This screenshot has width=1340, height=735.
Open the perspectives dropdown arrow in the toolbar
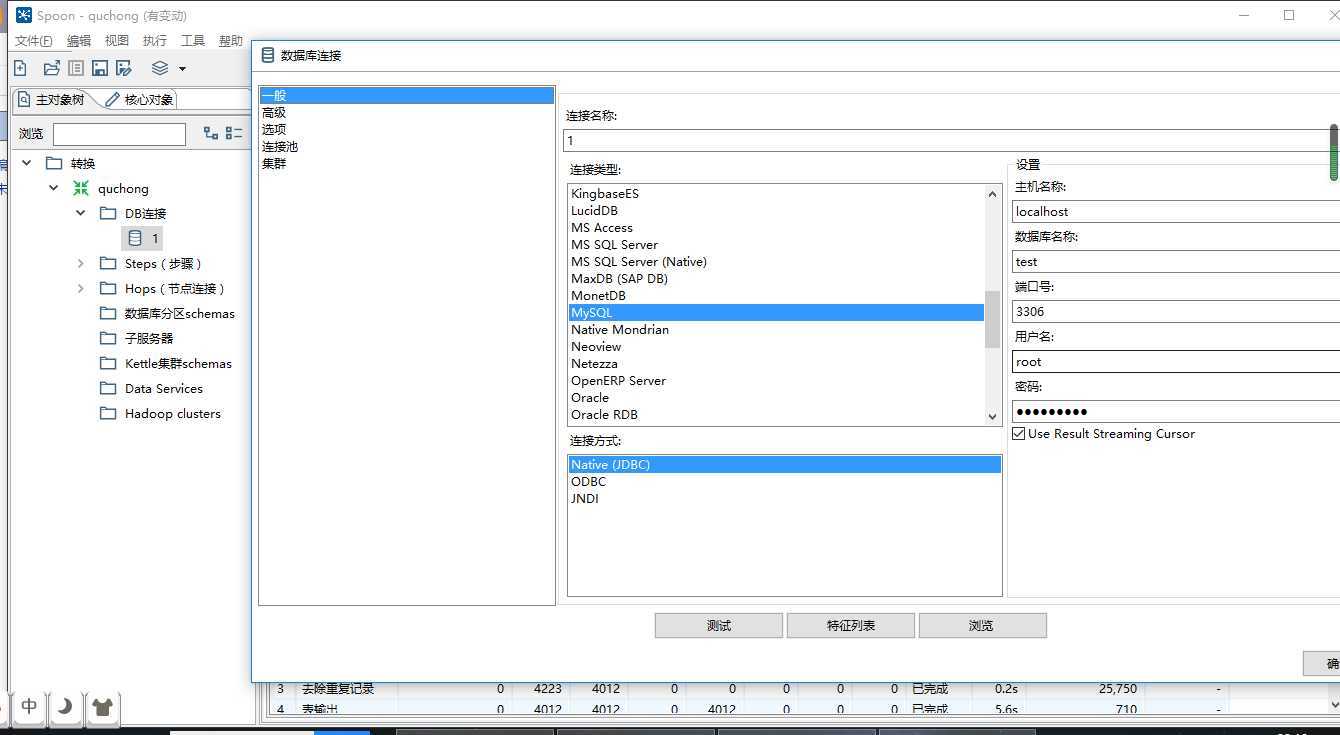pyautogui.click(x=182, y=69)
